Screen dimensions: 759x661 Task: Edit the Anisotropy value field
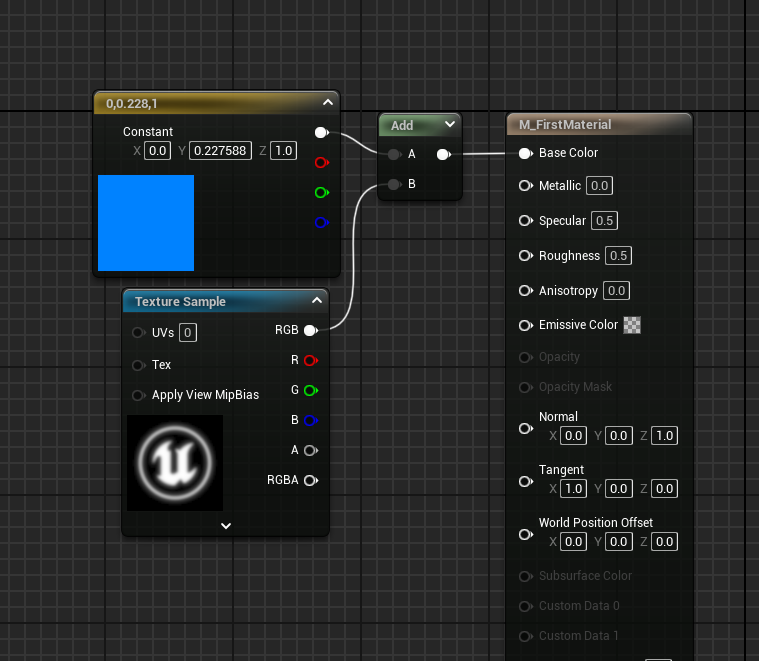pyautogui.click(x=616, y=290)
